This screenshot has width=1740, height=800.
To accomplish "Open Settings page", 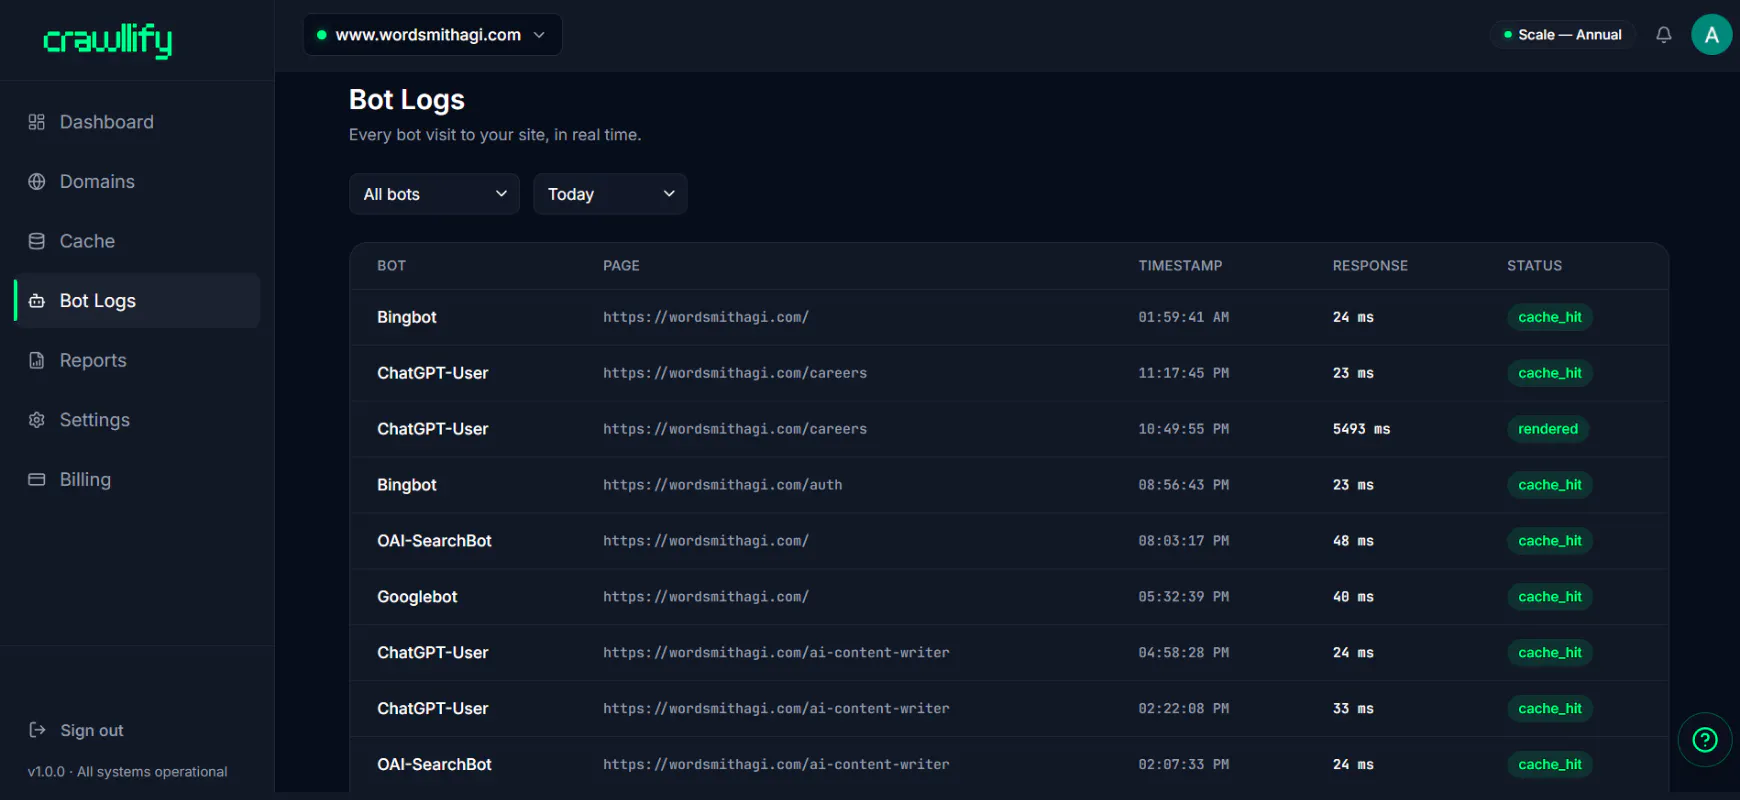I will tap(137, 420).
